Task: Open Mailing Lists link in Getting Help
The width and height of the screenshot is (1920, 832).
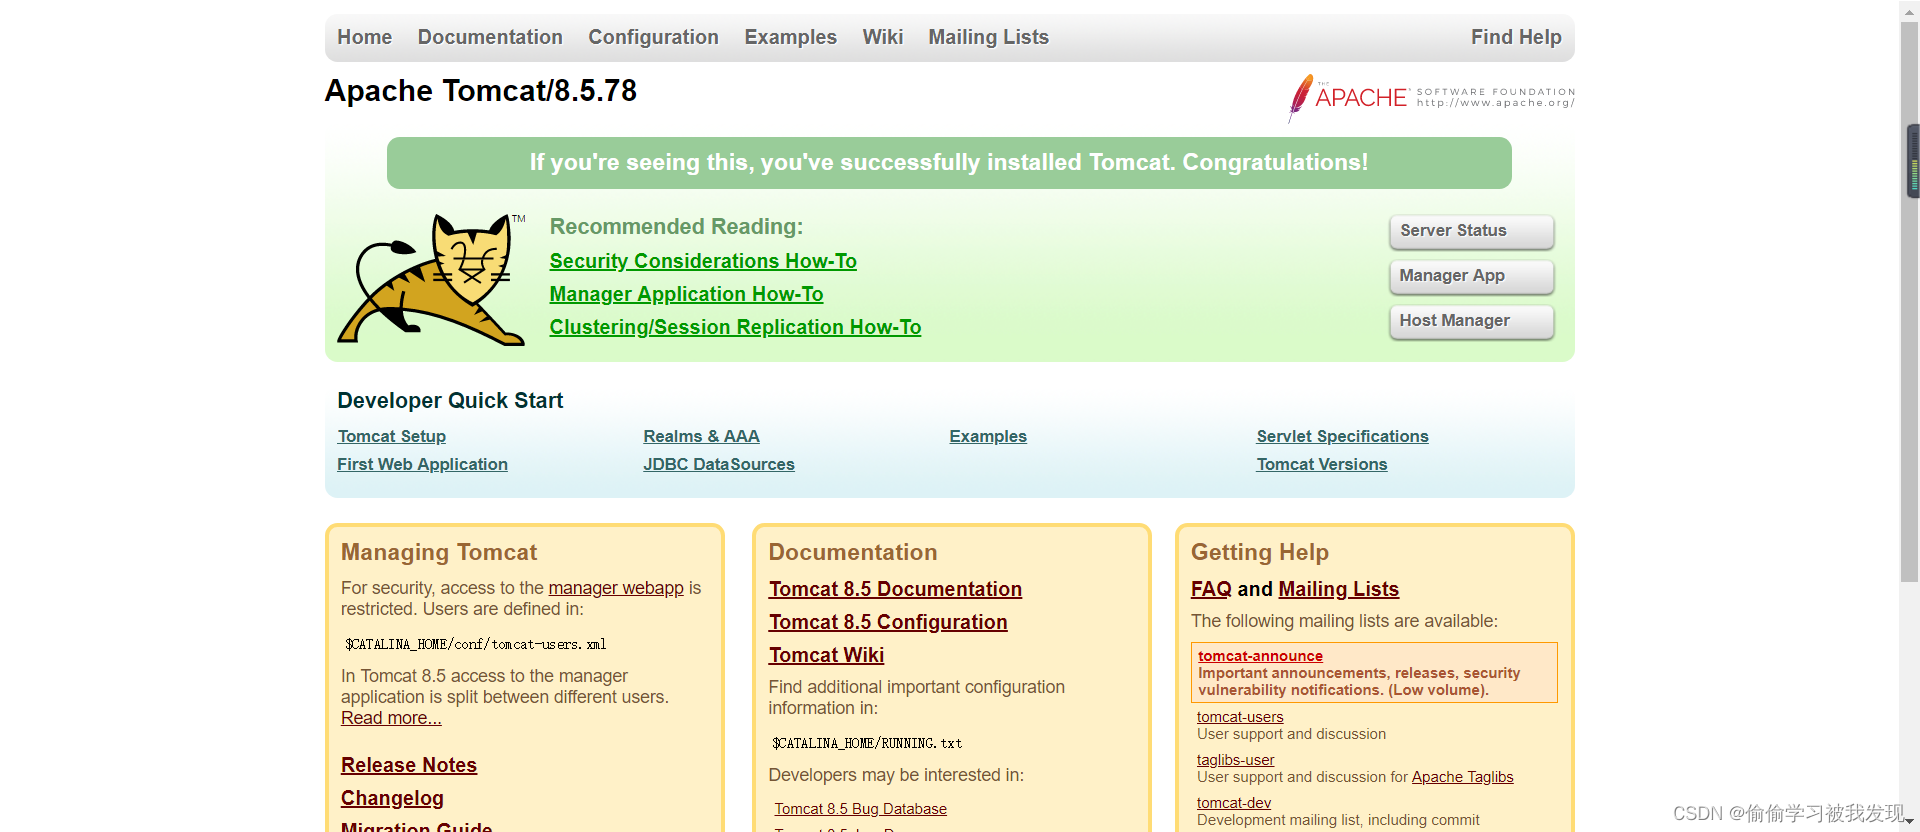Action: pyautogui.click(x=1338, y=589)
